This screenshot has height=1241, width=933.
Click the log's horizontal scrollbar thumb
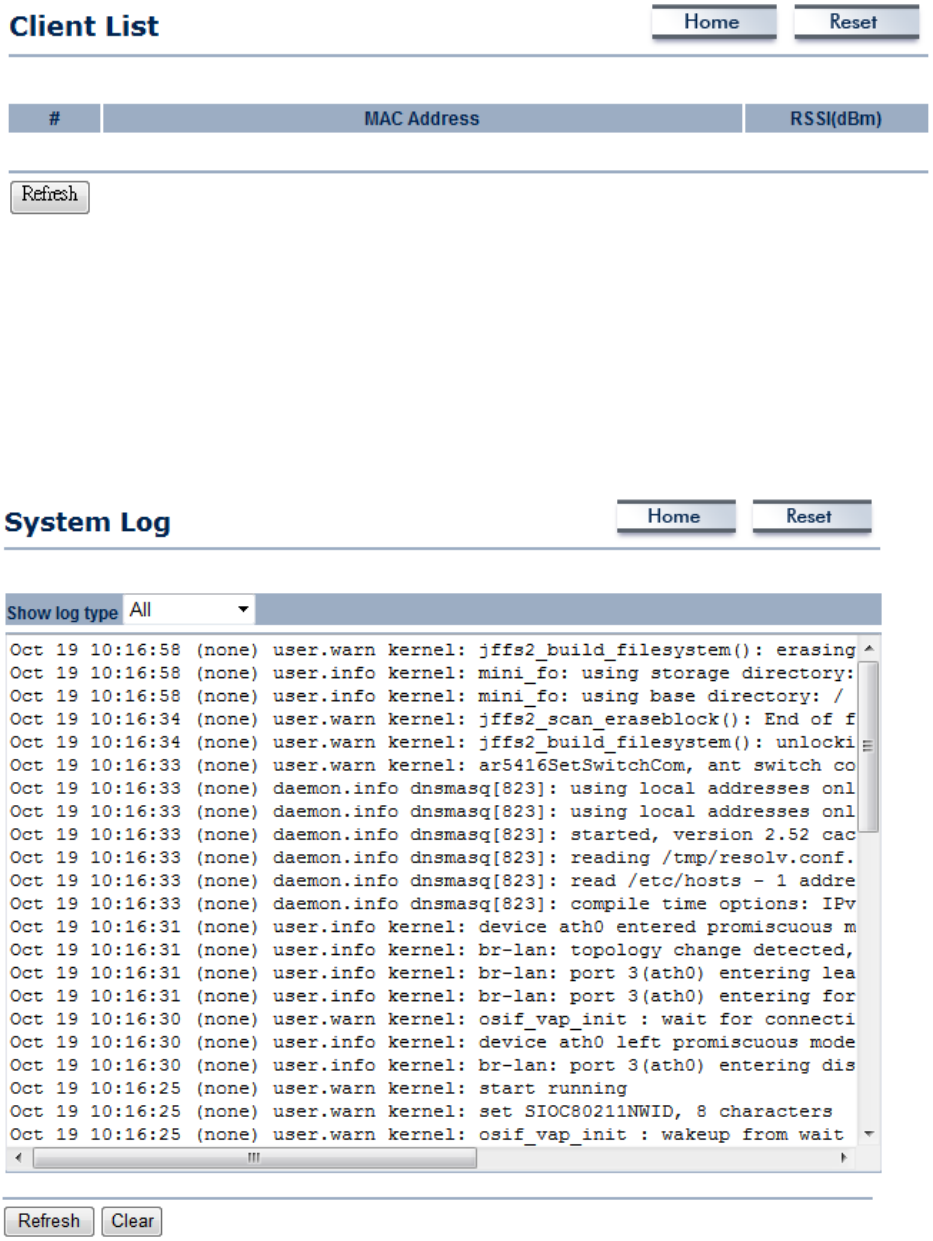pyautogui.click(x=254, y=1158)
